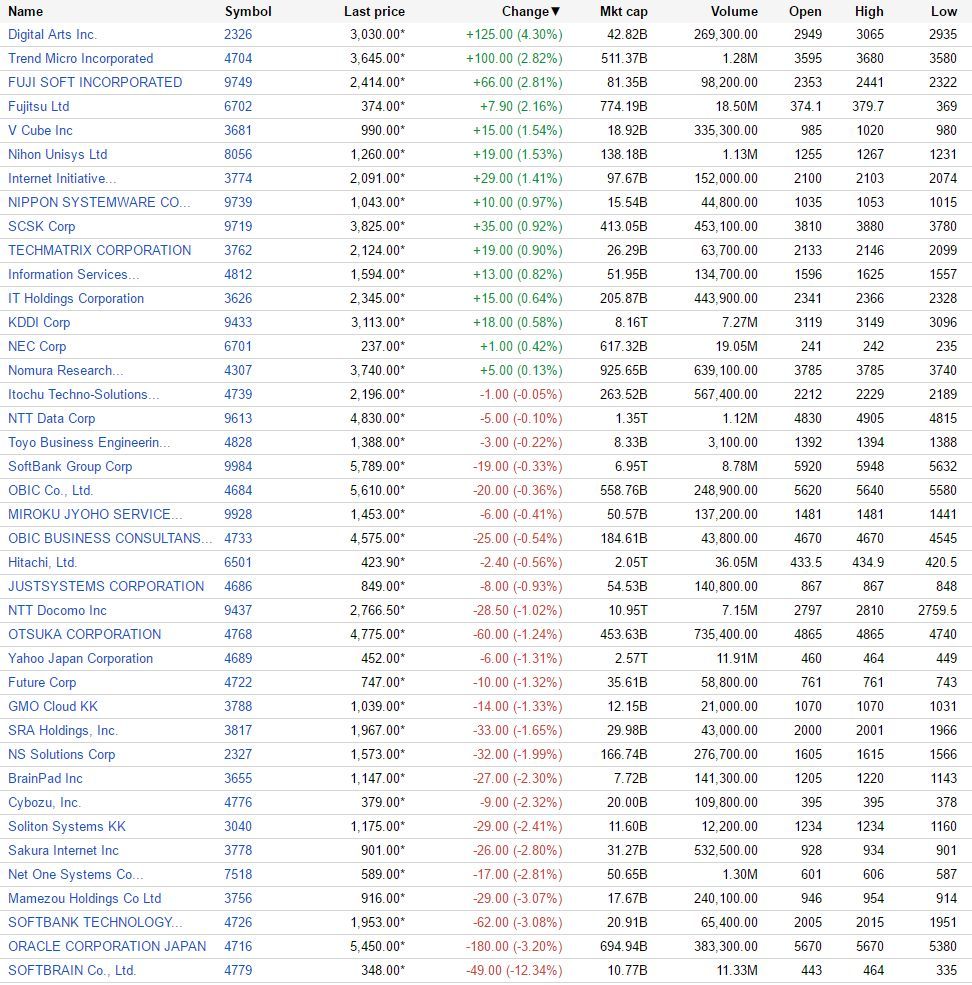Open FUJI SOFT INCORPORATED link
Viewport: 972px width, 985px height.
95,82
